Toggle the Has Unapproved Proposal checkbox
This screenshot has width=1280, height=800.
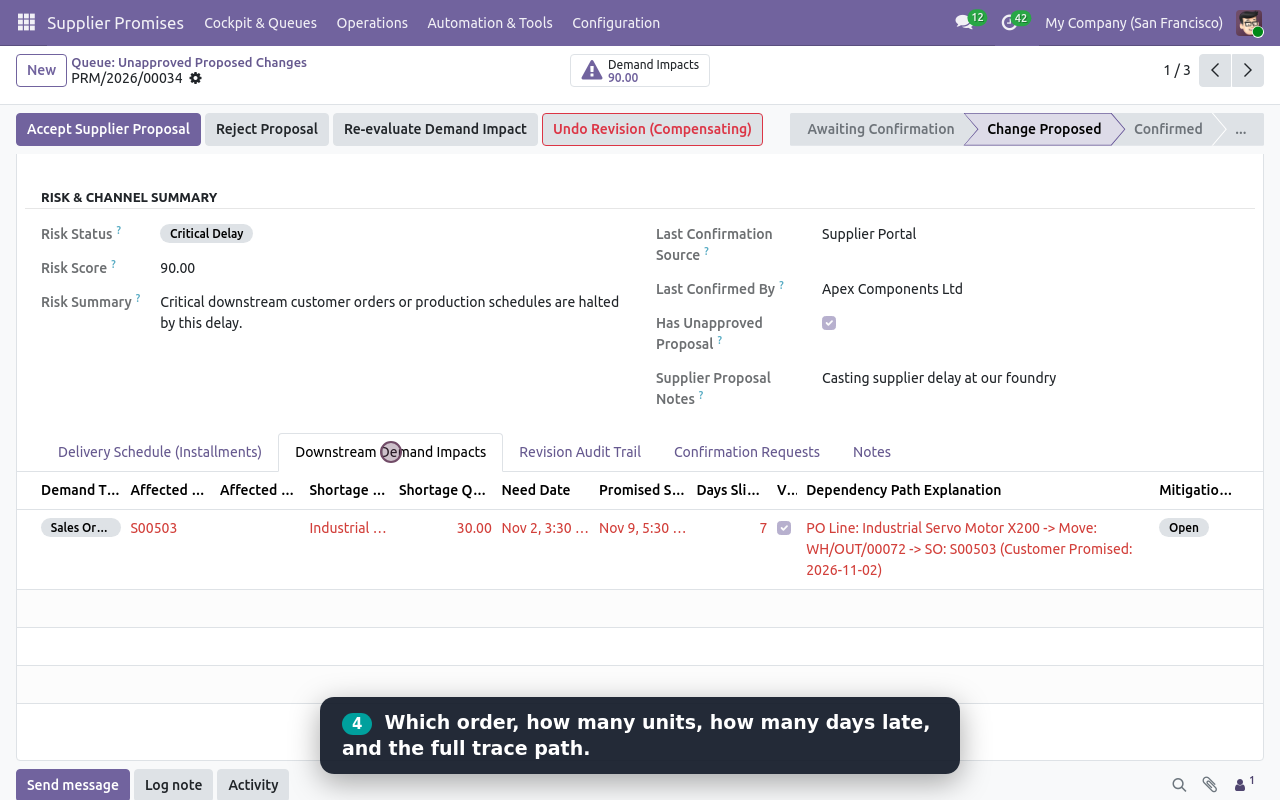coord(829,323)
